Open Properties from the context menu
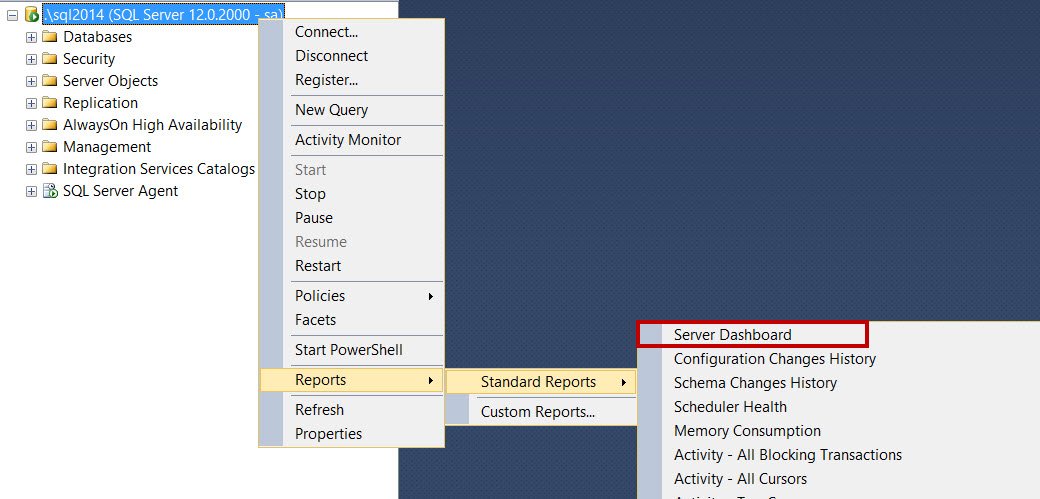Viewport: 1040px width, 499px height. [352, 434]
